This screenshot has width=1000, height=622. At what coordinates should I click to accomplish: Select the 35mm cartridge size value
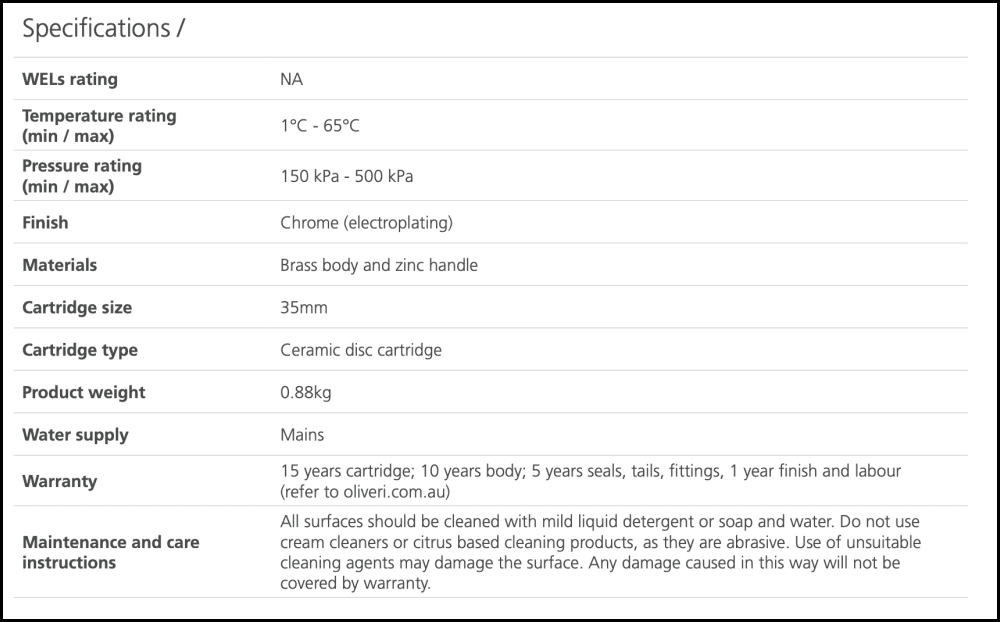[x=304, y=308]
